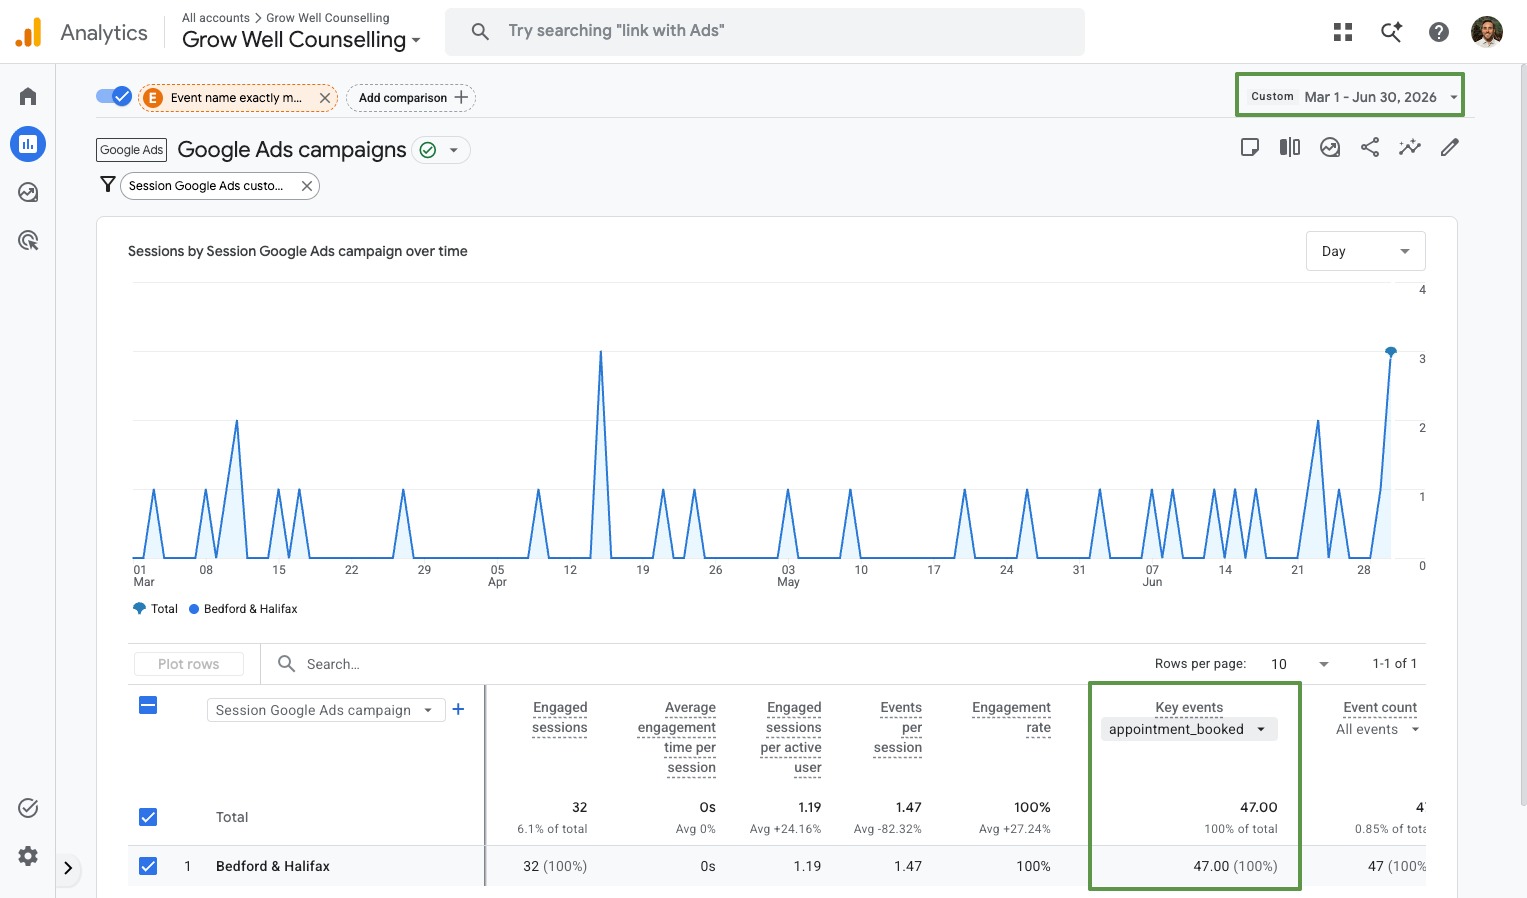Image resolution: width=1527 pixels, height=898 pixels.
Task: Sort by Average engagement time per session
Action: tap(677, 737)
